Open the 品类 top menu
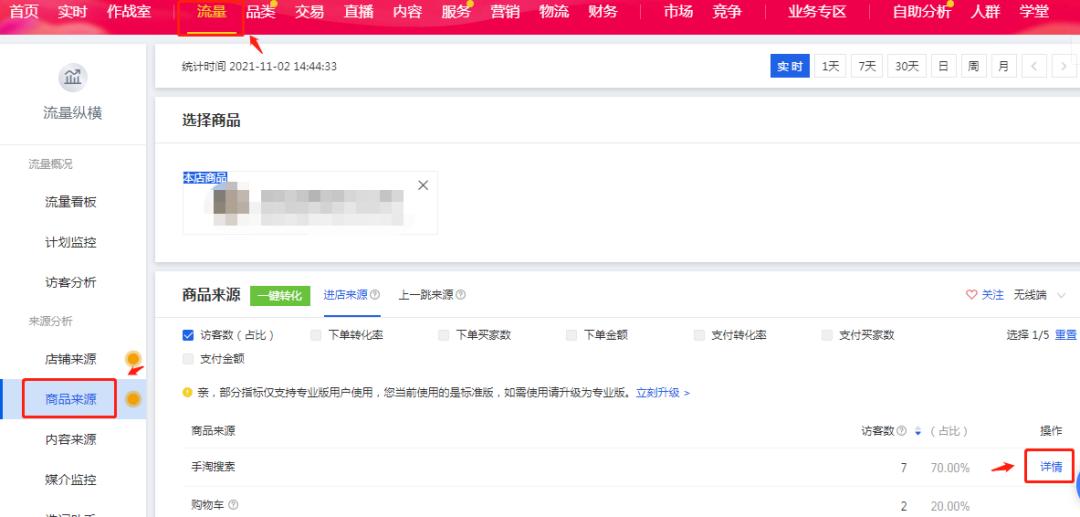The image size is (1080, 517). 260,12
